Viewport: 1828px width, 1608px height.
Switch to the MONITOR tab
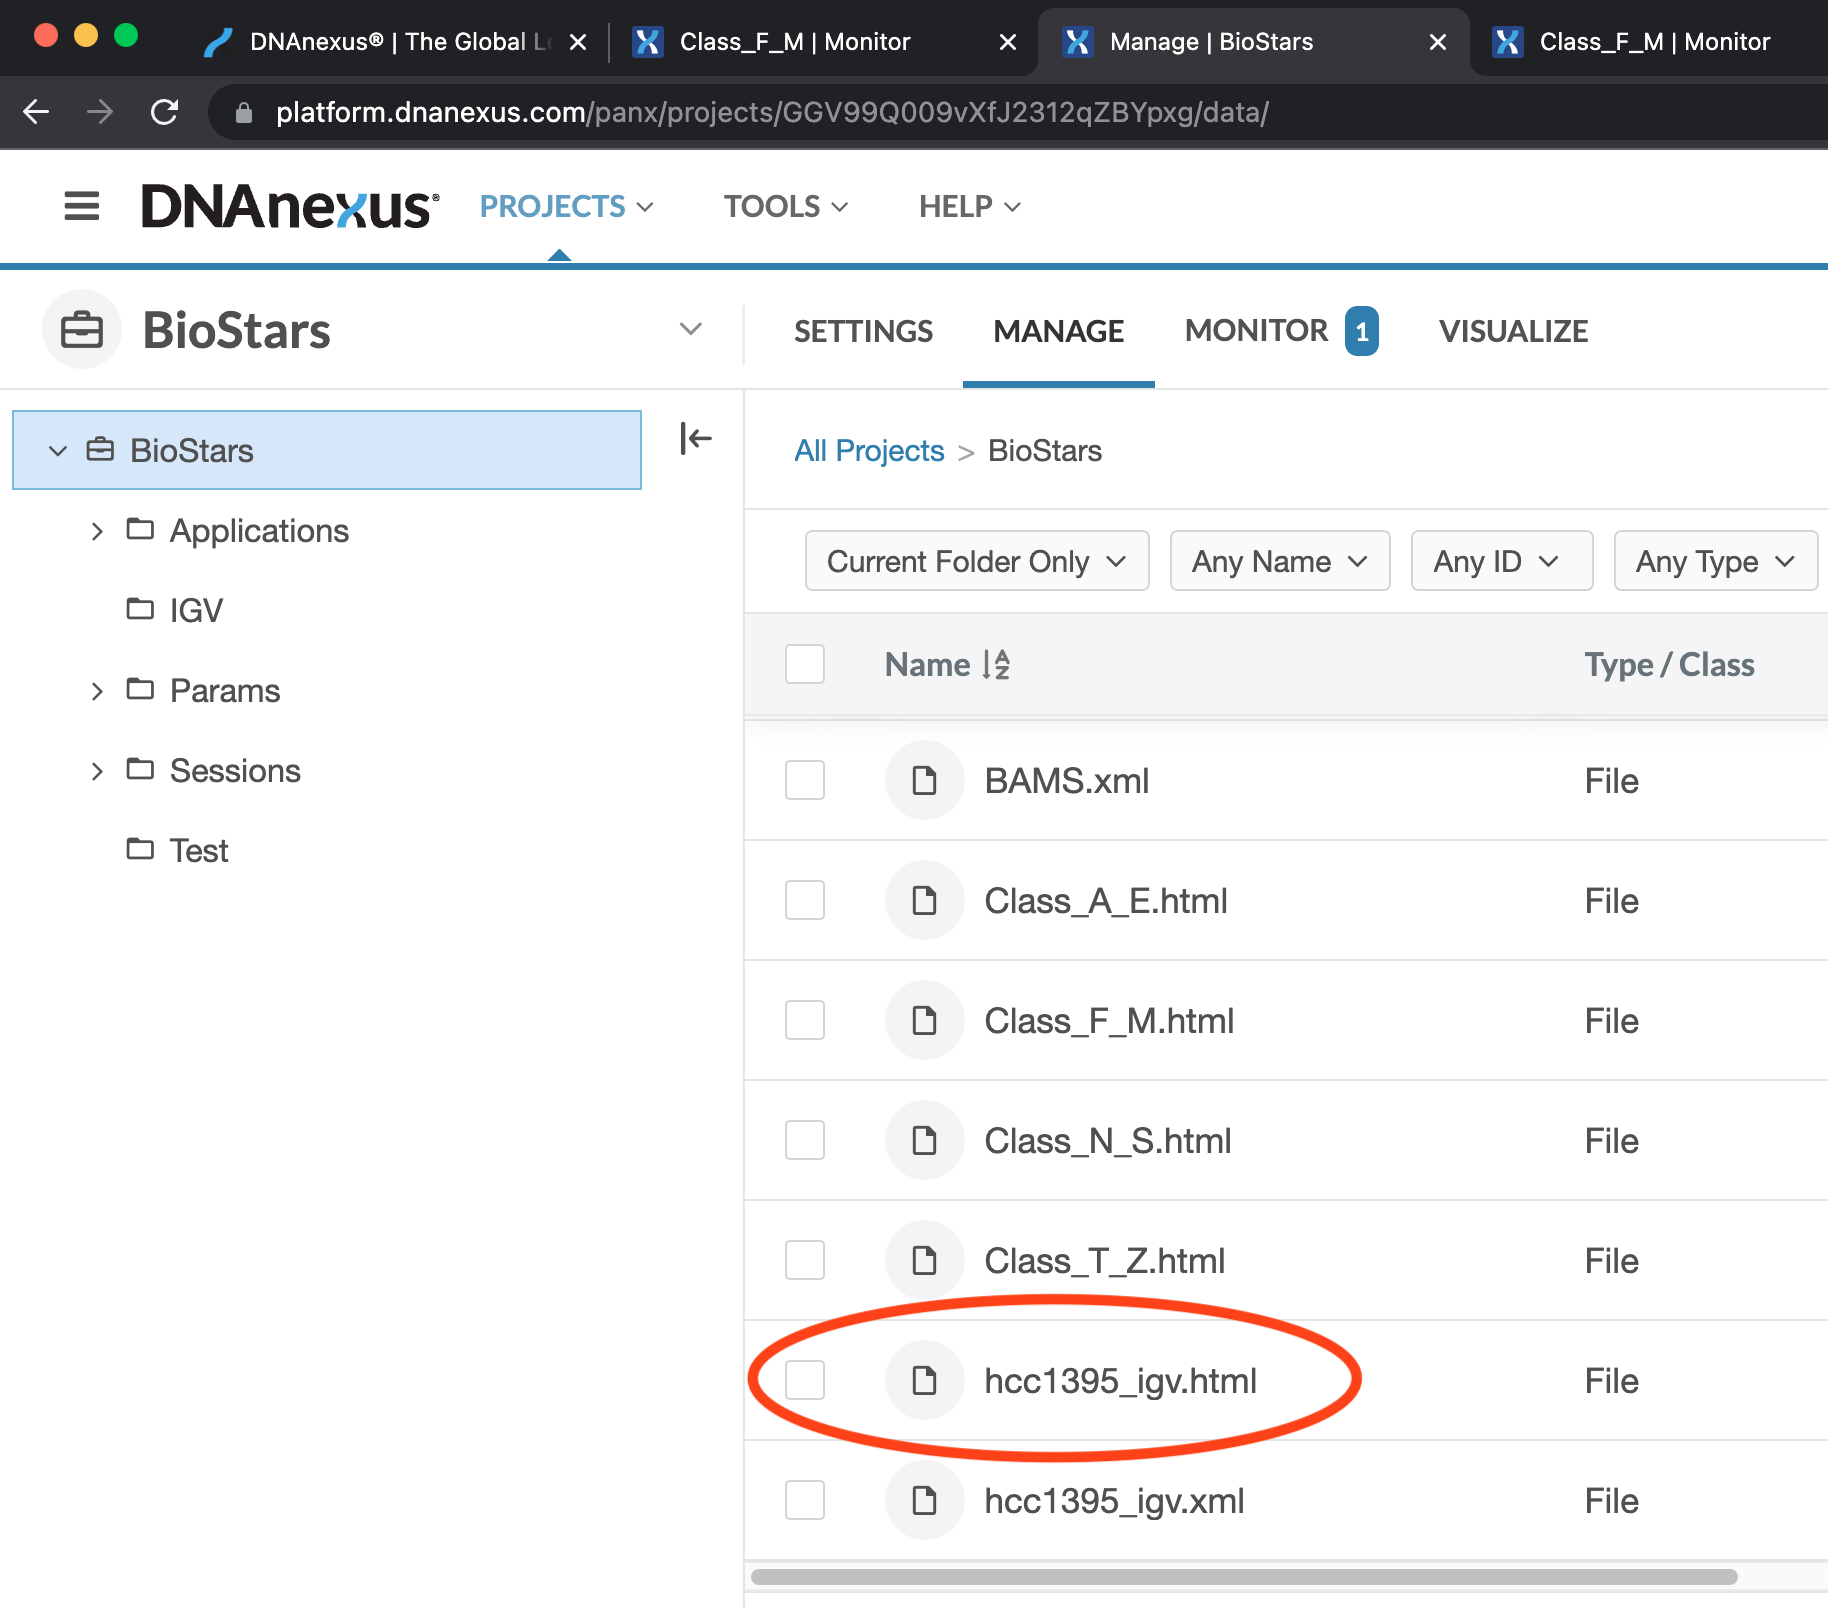1256,331
